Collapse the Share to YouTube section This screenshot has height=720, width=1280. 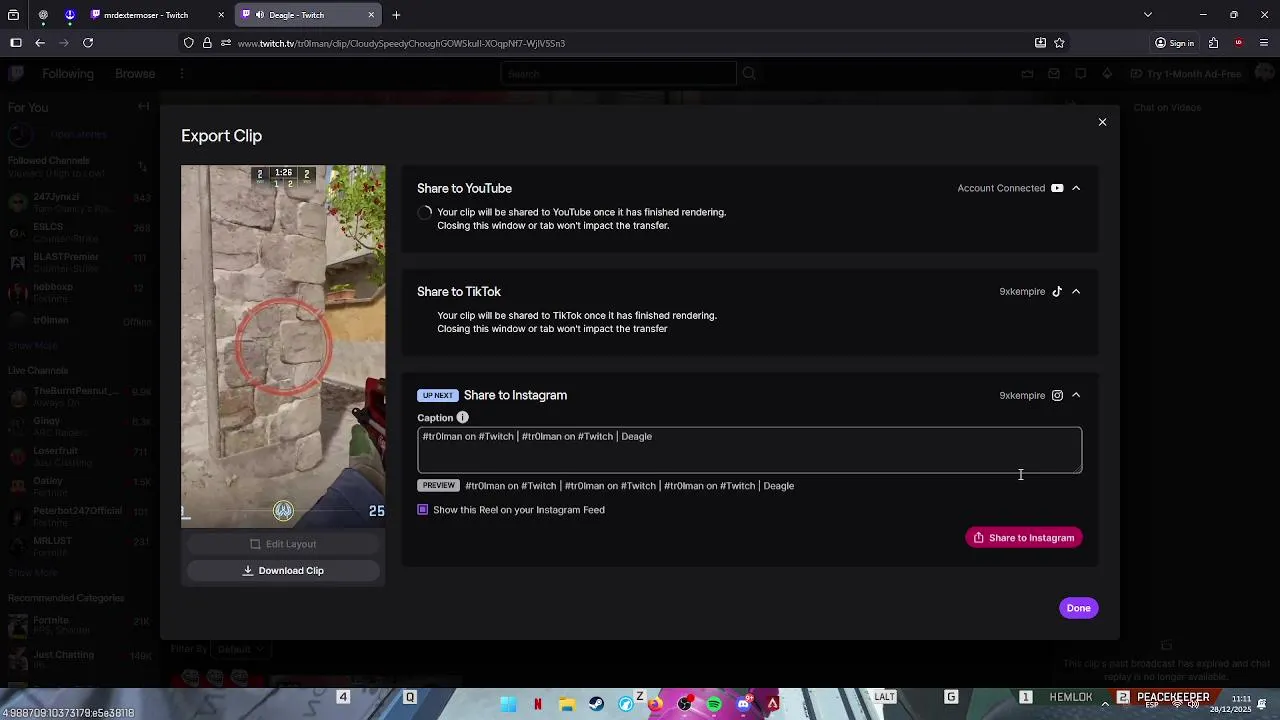[x=1076, y=188]
